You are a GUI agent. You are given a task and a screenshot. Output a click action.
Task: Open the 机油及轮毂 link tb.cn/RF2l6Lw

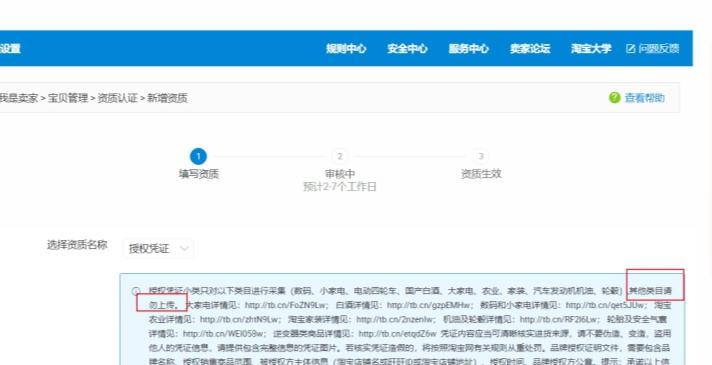559,319
